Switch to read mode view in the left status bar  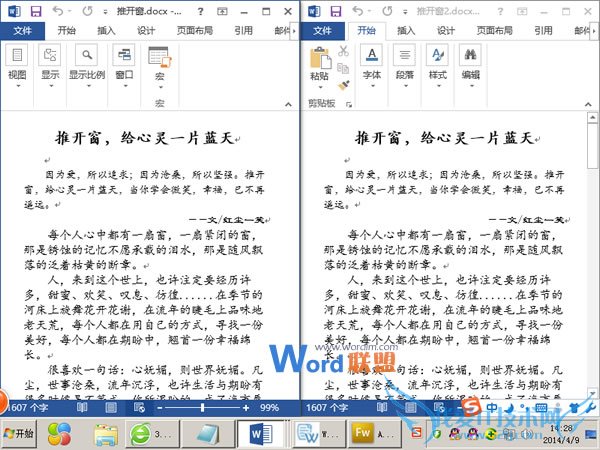click(82, 408)
